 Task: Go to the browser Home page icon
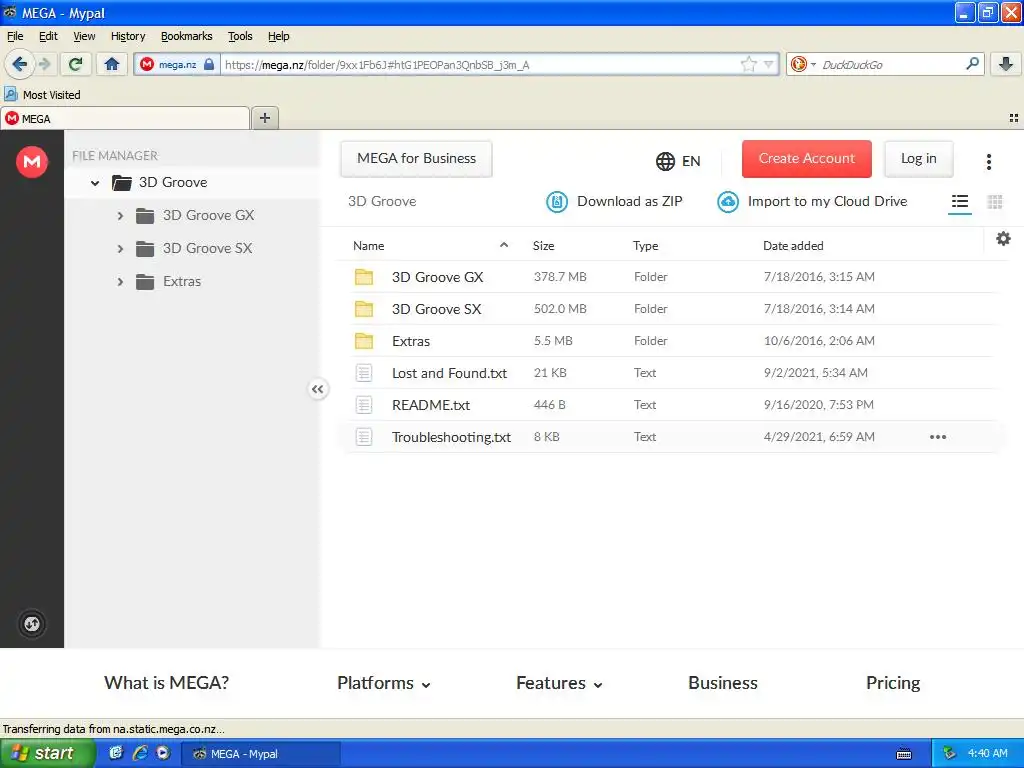[x=112, y=64]
